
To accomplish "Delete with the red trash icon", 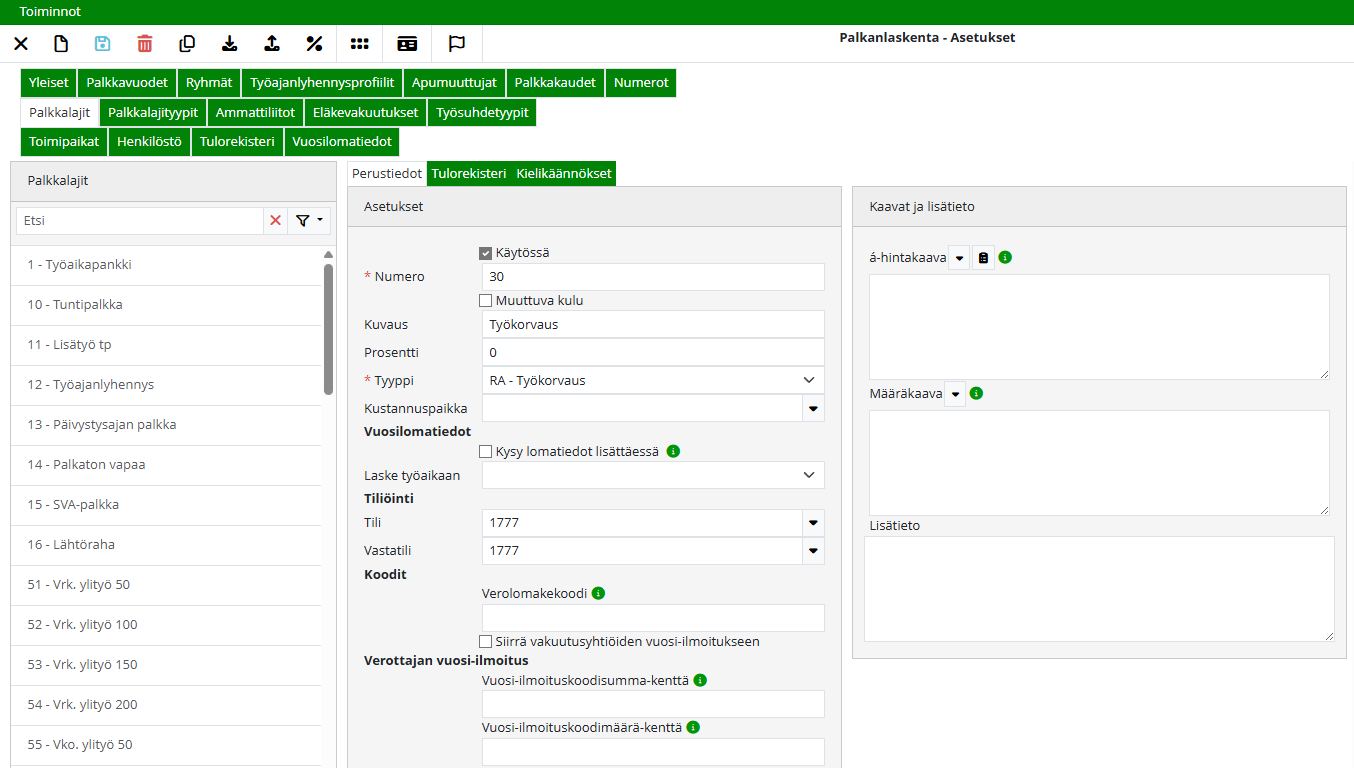I will point(145,44).
